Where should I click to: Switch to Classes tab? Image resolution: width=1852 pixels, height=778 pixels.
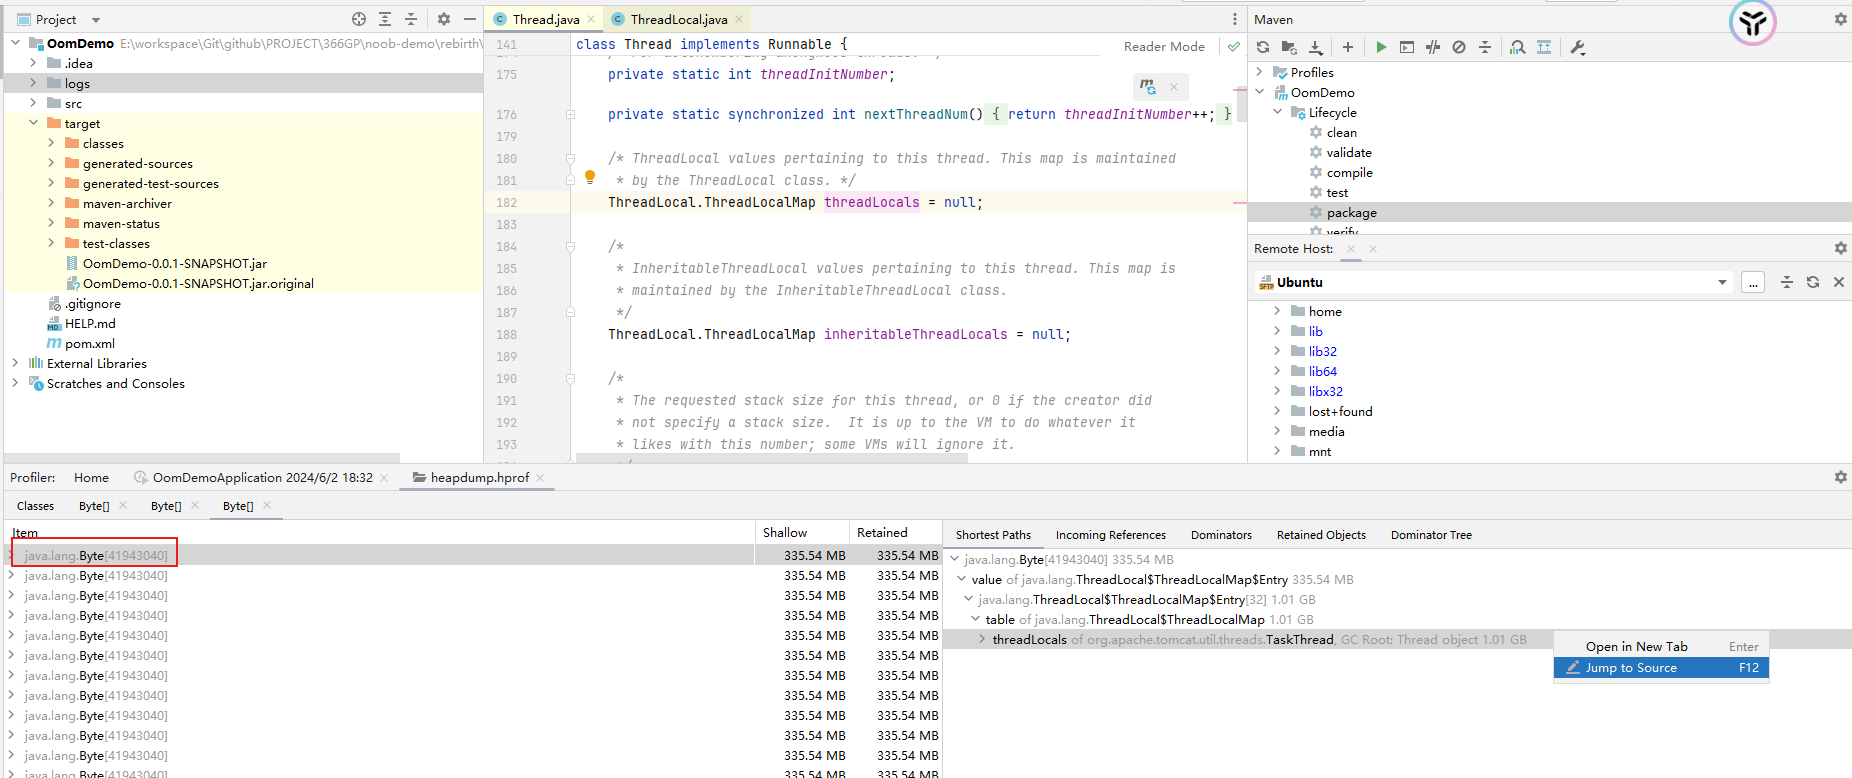click(x=35, y=506)
